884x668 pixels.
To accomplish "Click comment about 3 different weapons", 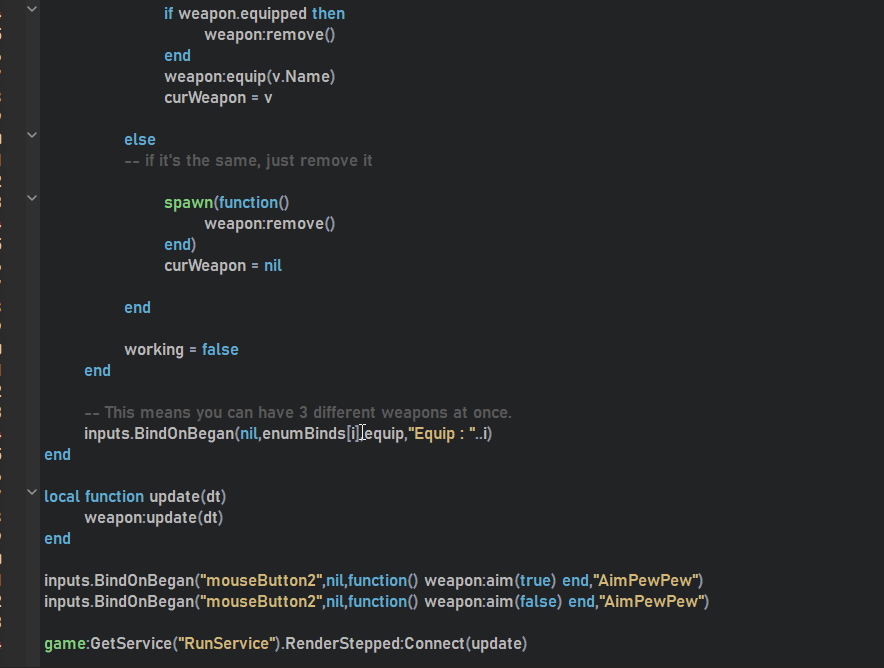I will [x=298, y=413].
